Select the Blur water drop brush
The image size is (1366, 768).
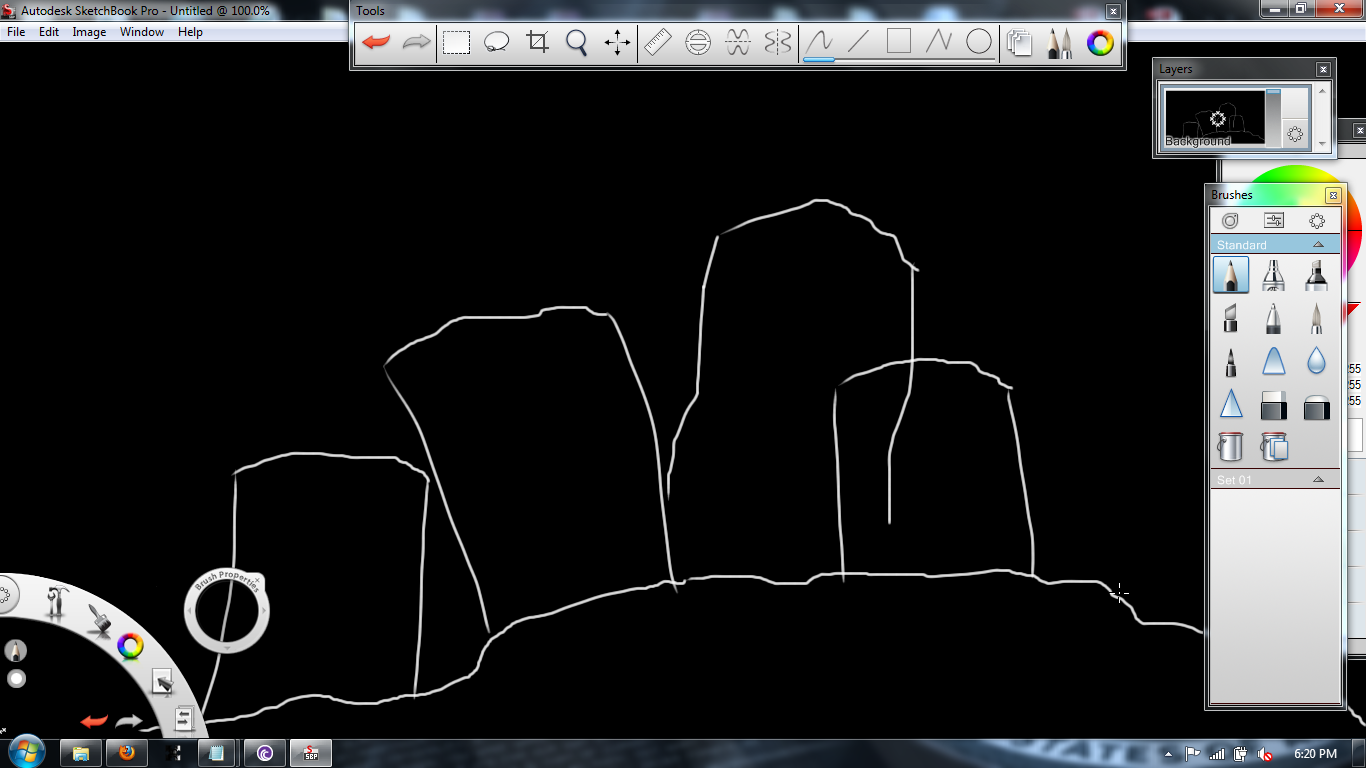click(x=1317, y=361)
